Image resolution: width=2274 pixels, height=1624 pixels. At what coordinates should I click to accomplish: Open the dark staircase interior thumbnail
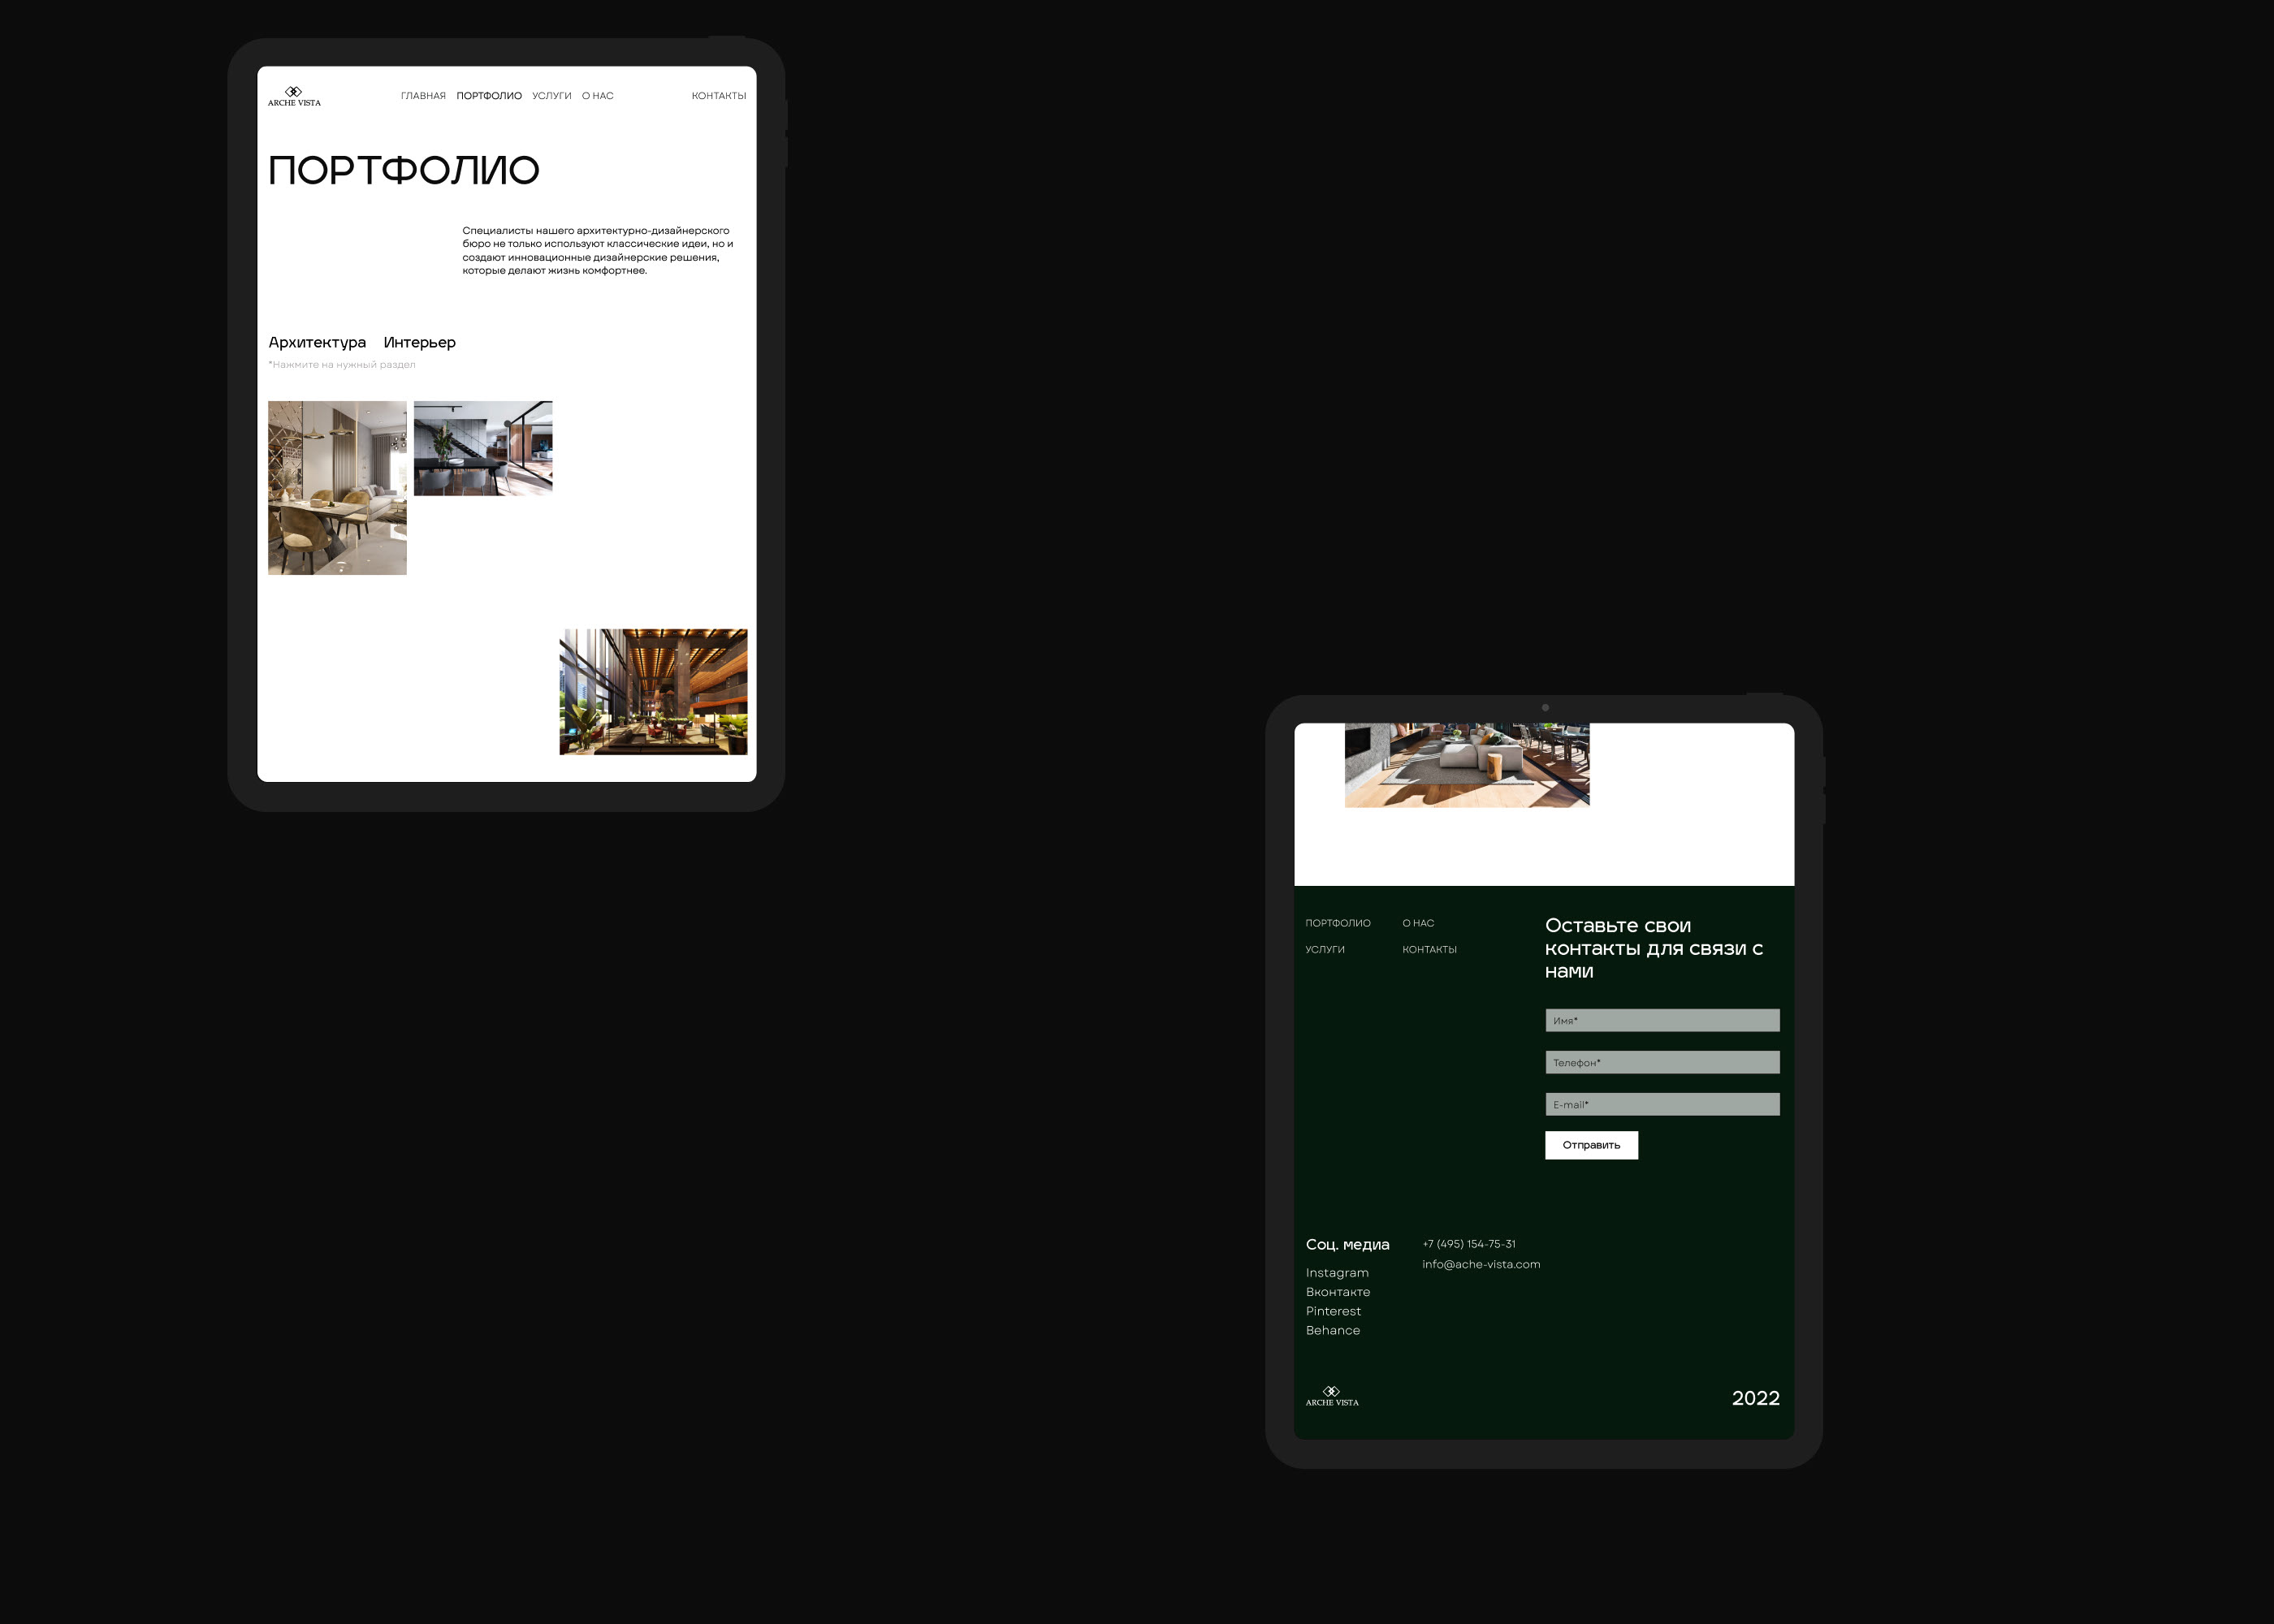pyautogui.click(x=483, y=448)
